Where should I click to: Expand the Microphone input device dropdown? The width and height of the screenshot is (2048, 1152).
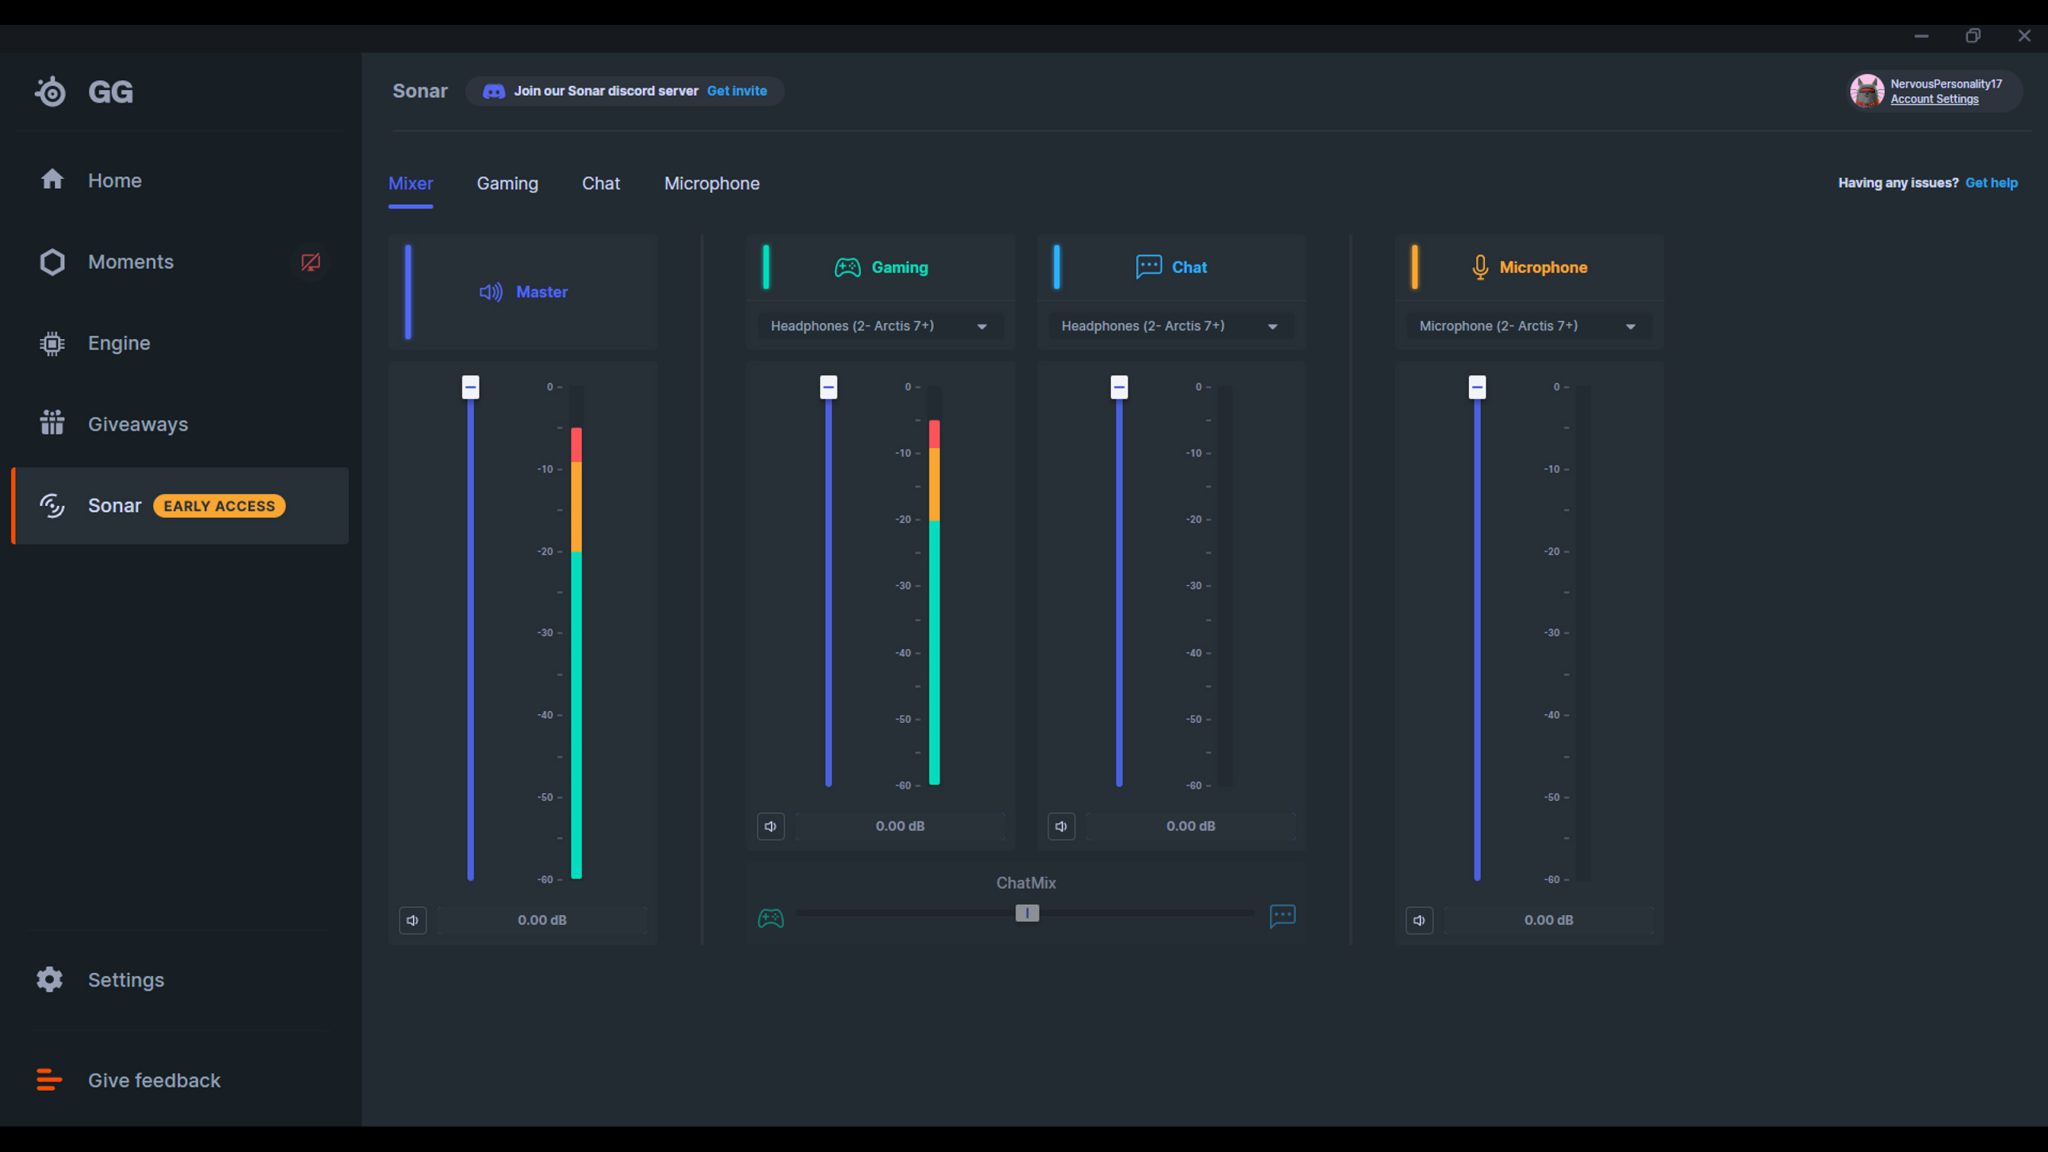[x=1528, y=326]
